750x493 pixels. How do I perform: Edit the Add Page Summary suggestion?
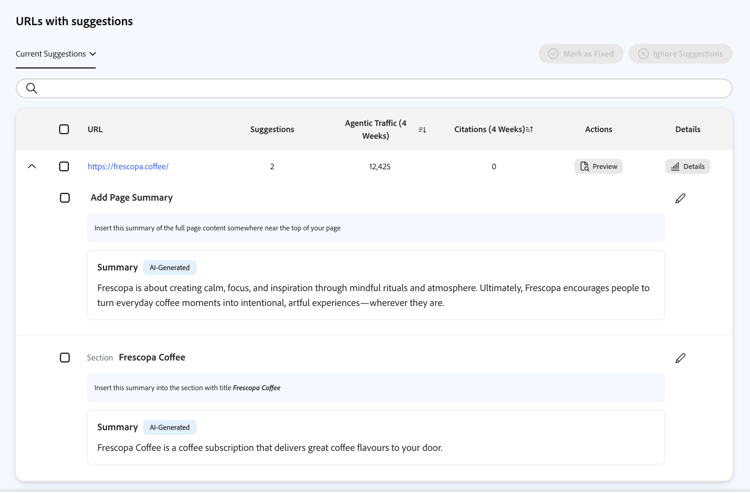[x=680, y=198]
